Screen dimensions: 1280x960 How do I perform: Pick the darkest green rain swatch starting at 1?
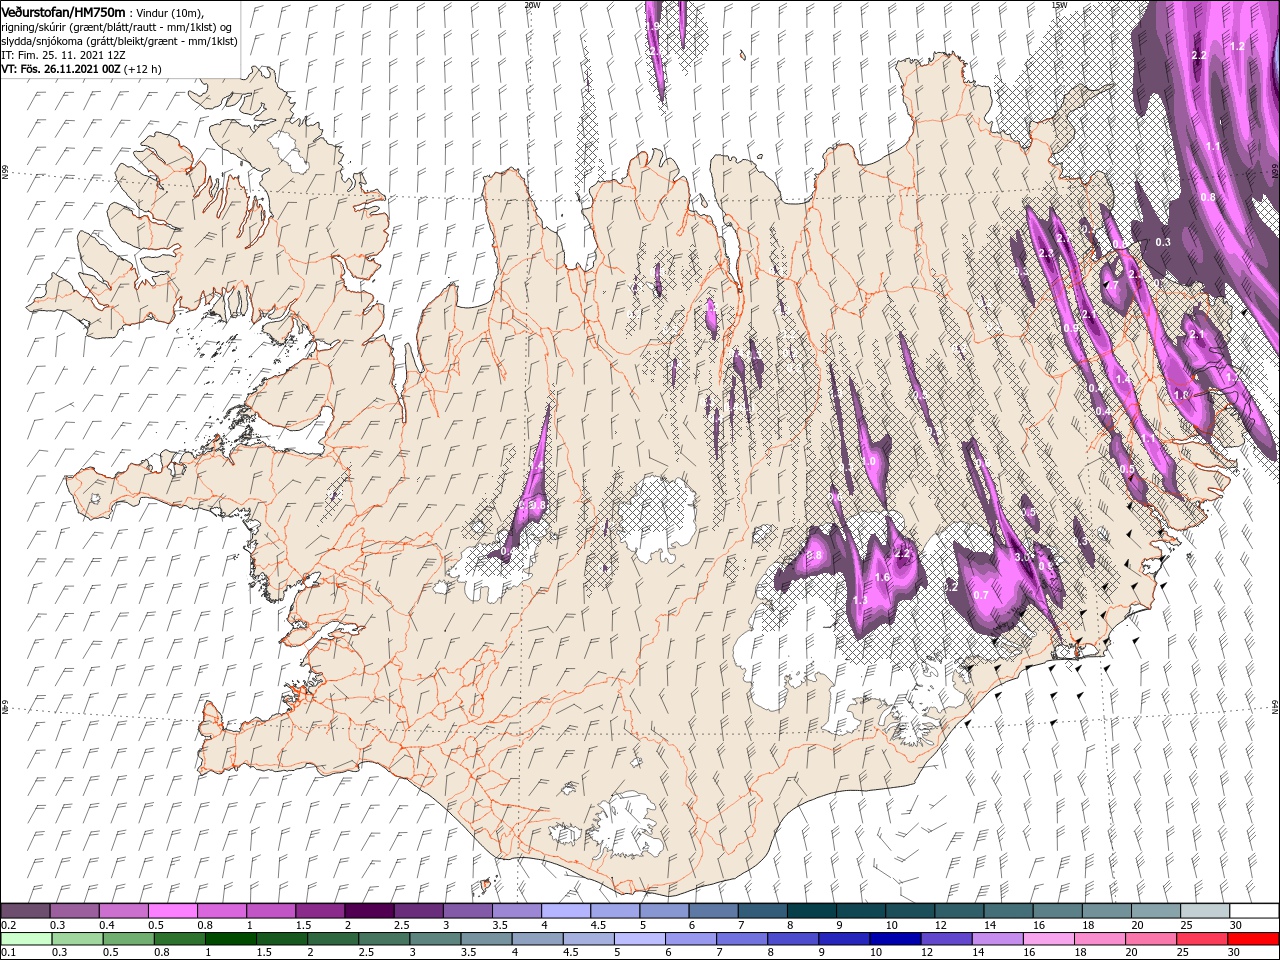pos(230,939)
